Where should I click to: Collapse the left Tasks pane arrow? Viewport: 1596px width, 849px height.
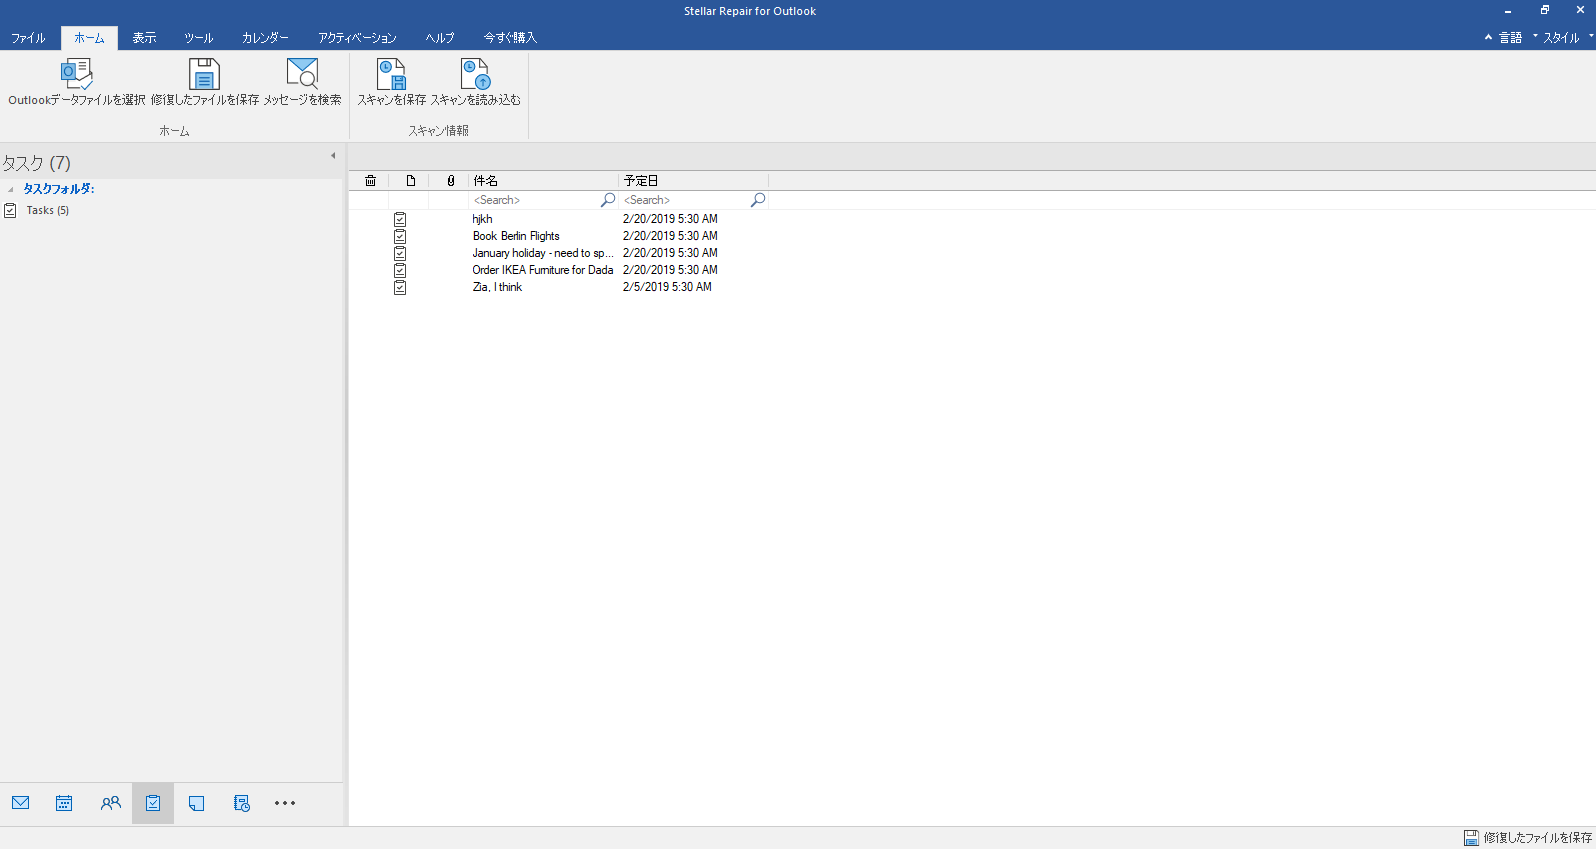point(333,156)
